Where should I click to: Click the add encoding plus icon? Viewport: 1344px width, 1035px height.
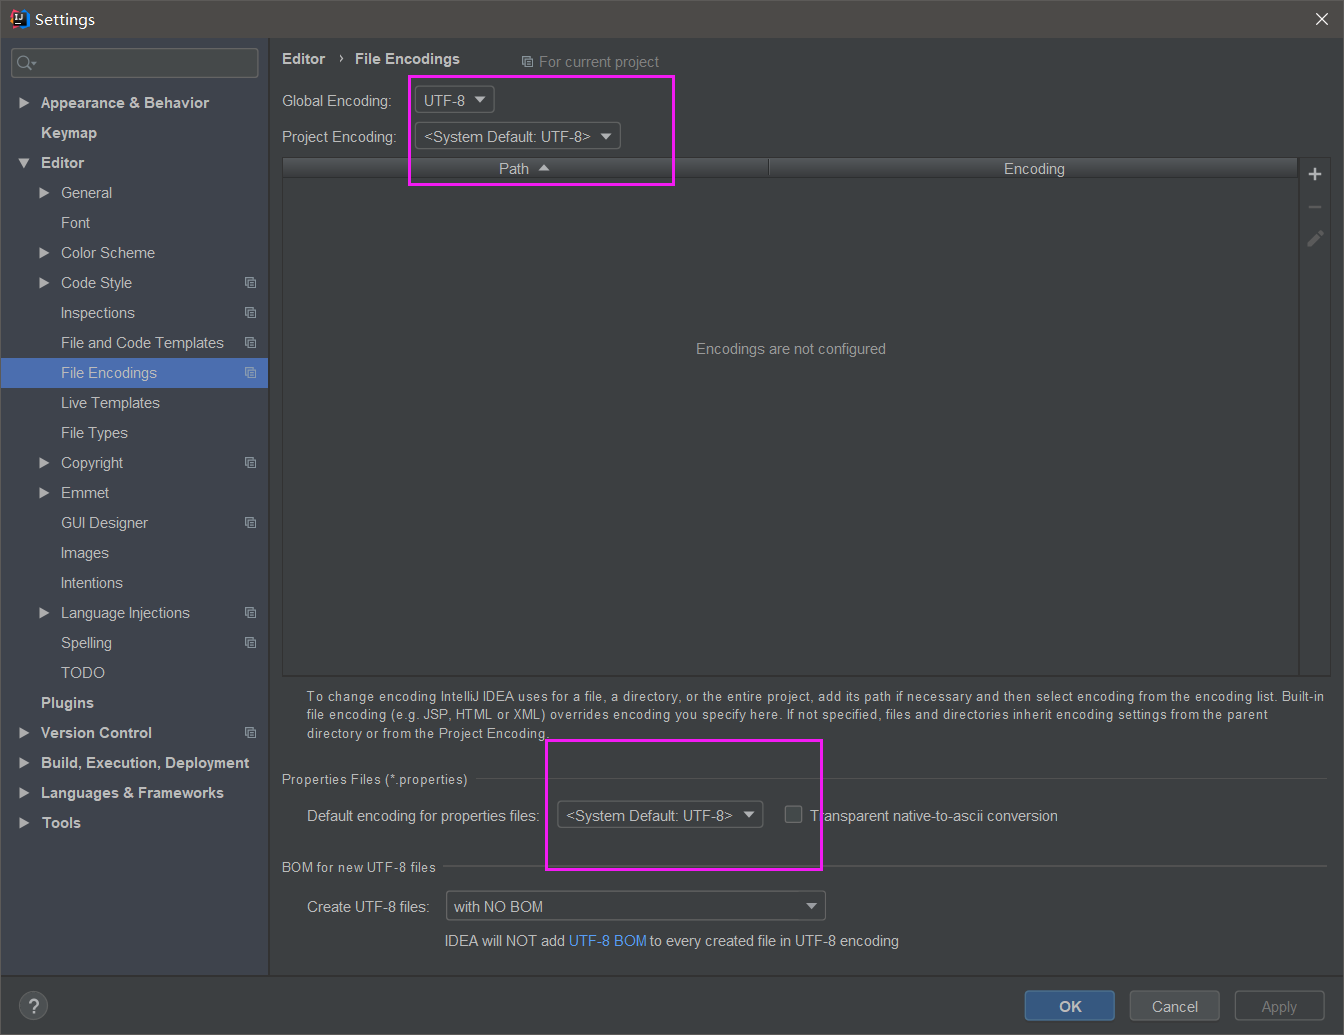click(x=1315, y=174)
